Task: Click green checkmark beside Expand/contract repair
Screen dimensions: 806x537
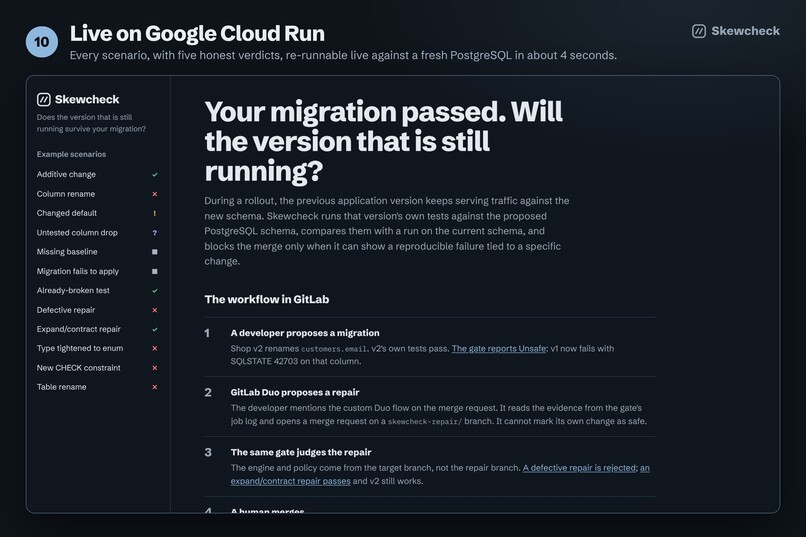Action: coord(154,329)
